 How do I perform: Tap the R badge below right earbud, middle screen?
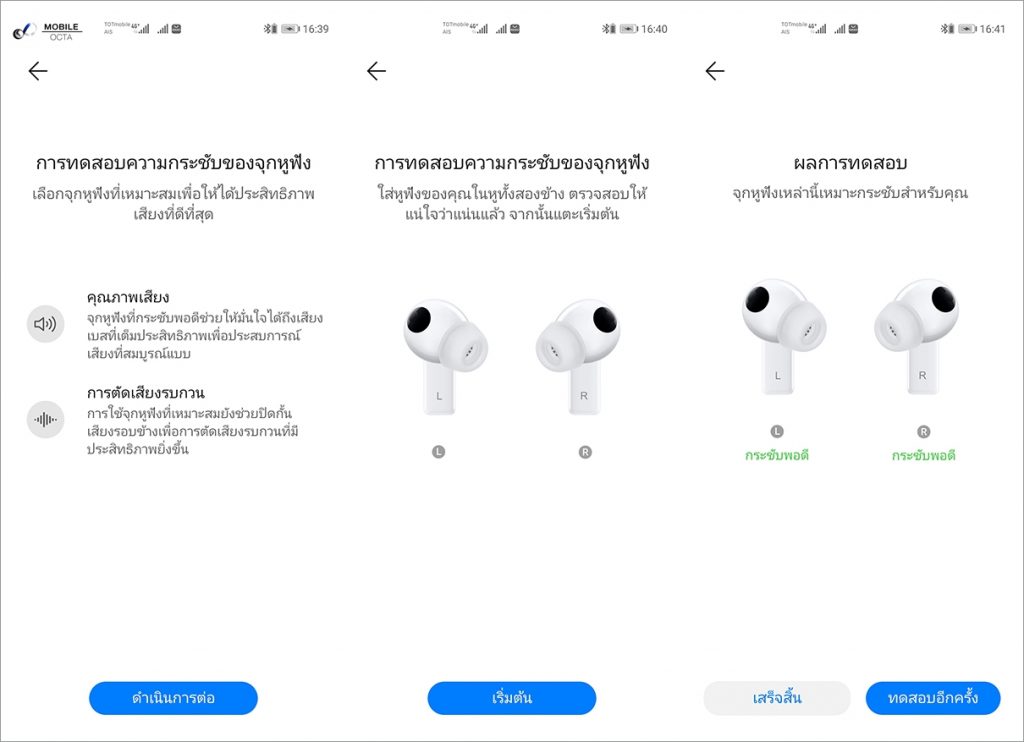pos(585,451)
